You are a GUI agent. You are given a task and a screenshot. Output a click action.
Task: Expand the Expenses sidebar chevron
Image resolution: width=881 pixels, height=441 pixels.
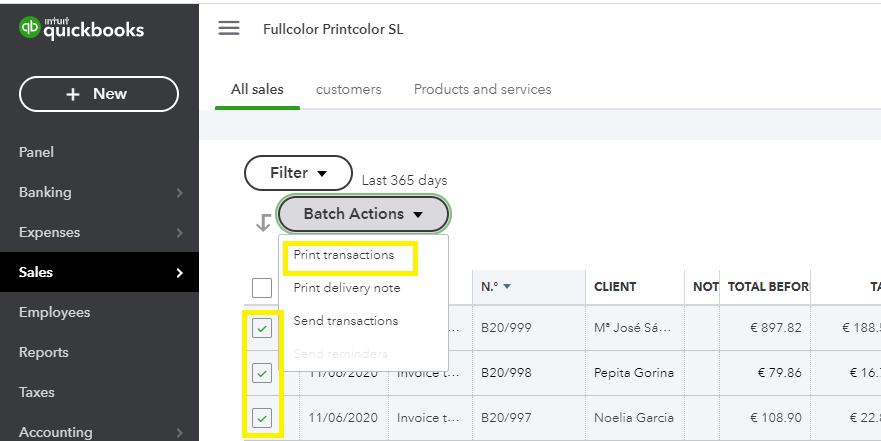tap(179, 232)
